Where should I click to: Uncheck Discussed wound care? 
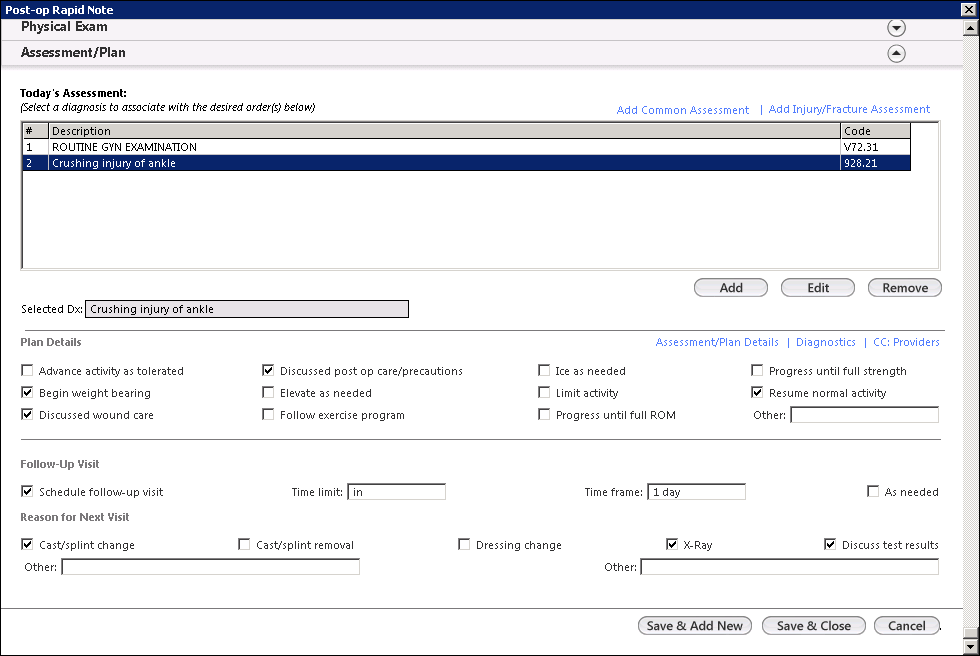click(27, 414)
